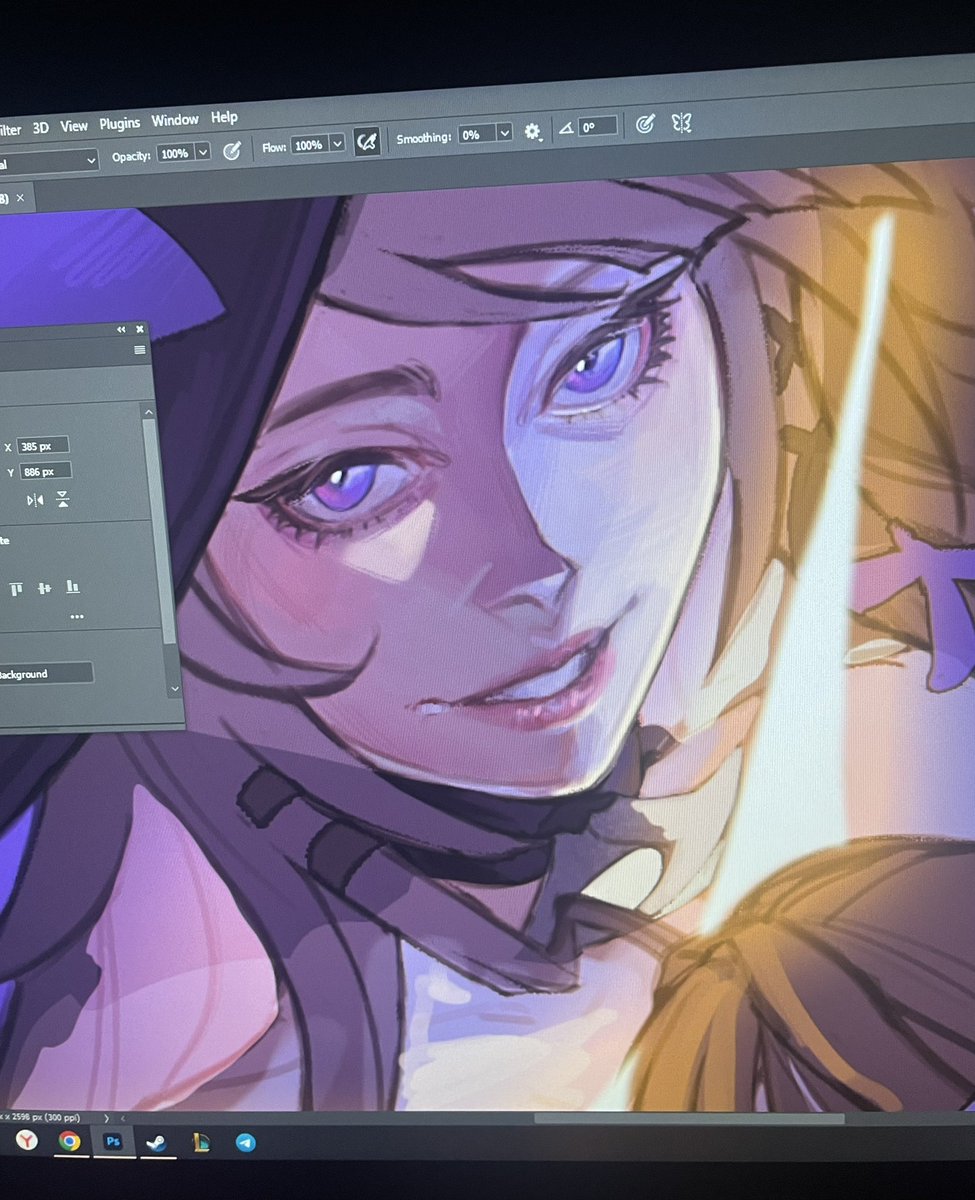Click the Flow 100% field
Screen dimensions: 975x1200
tap(309, 145)
